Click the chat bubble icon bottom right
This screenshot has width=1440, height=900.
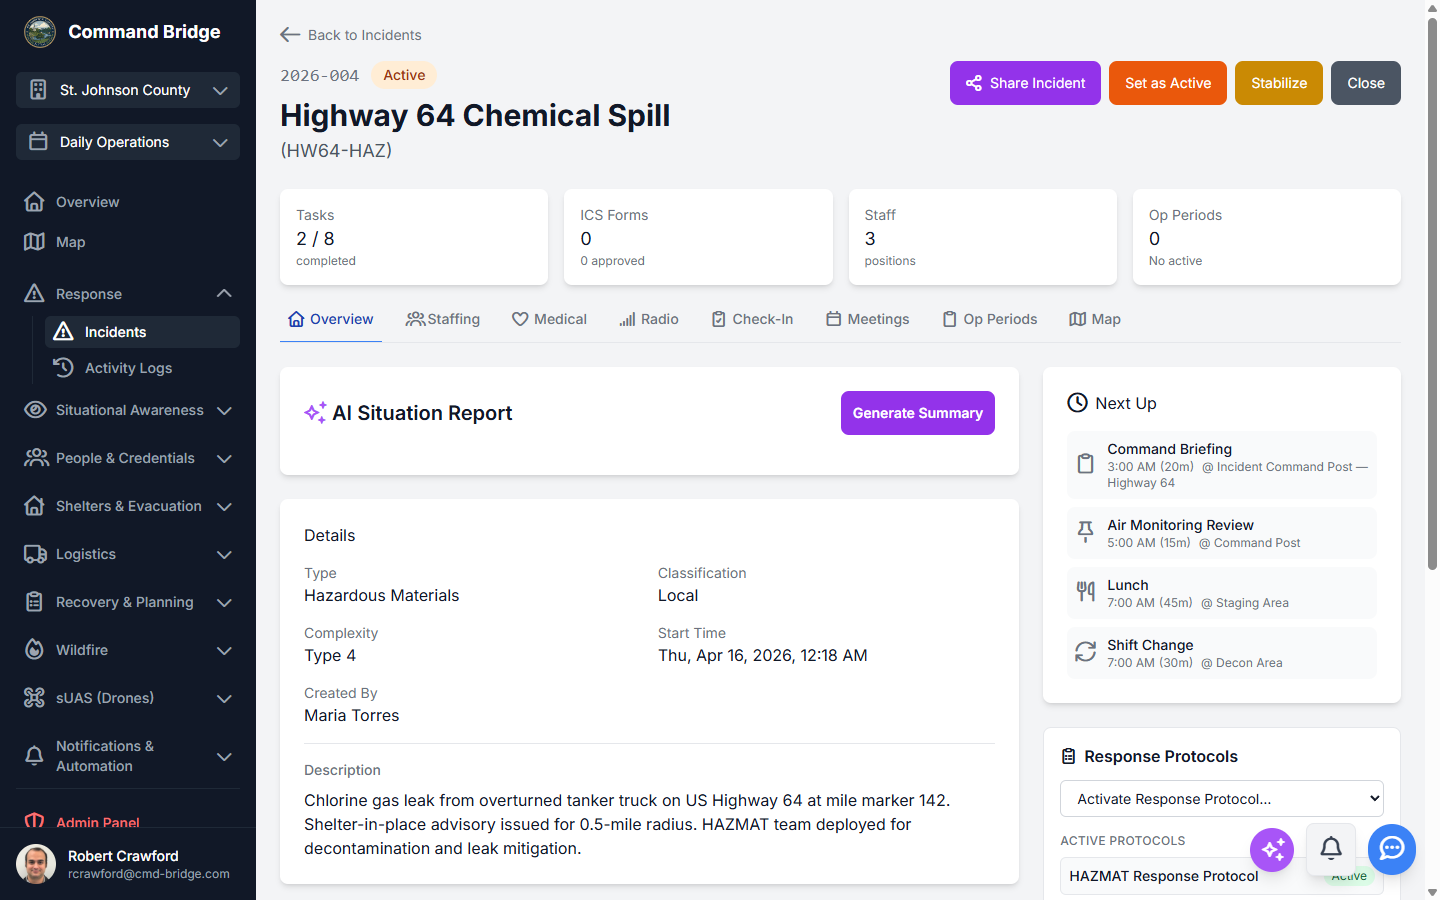(x=1391, y=849)
